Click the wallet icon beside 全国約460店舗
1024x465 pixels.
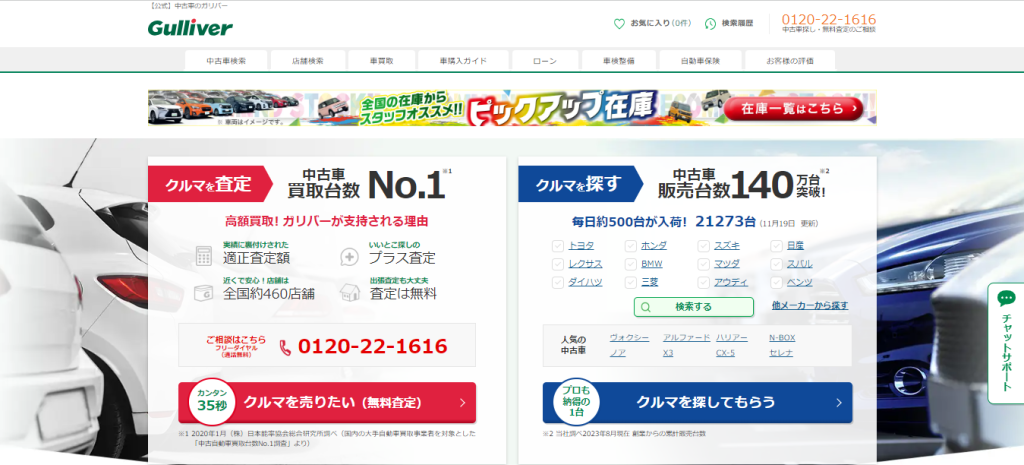(204, 292)
